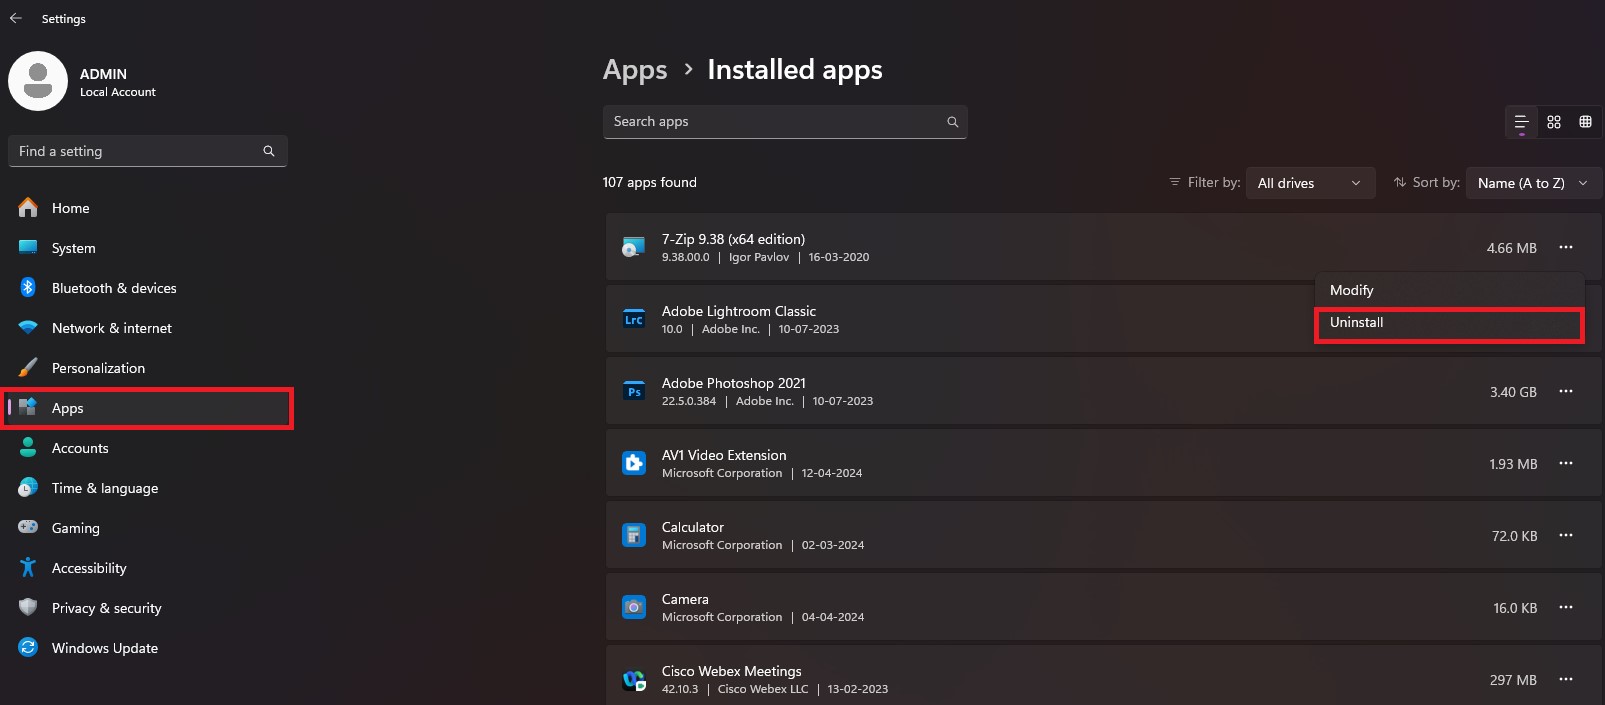Click the 297 MB size value

pyautogui.click(x=1513, y=680)
